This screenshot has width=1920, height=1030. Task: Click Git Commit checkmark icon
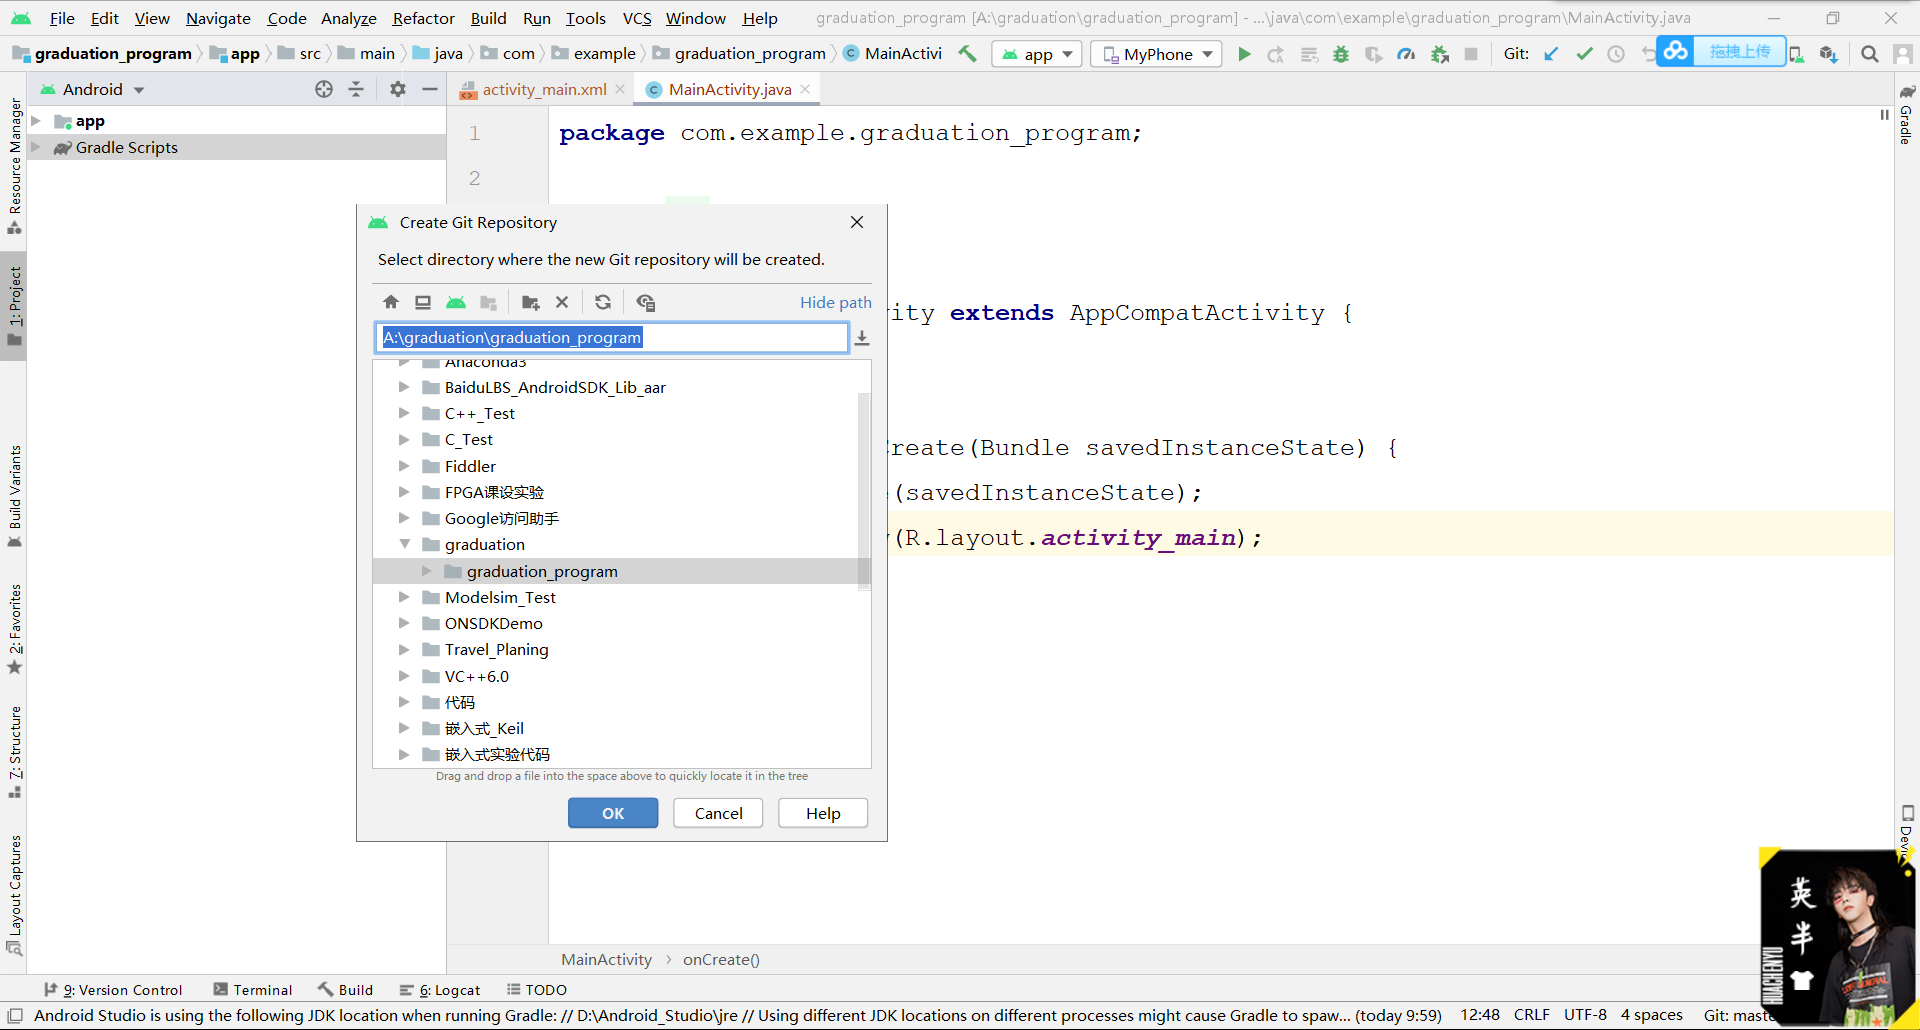point(1584,54)
